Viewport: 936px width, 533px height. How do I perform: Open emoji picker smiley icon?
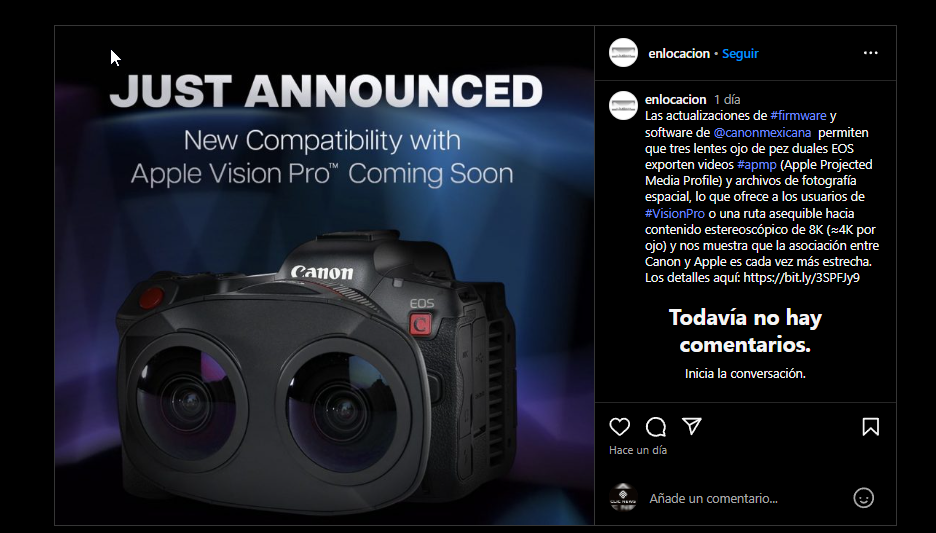coord(863,498)
